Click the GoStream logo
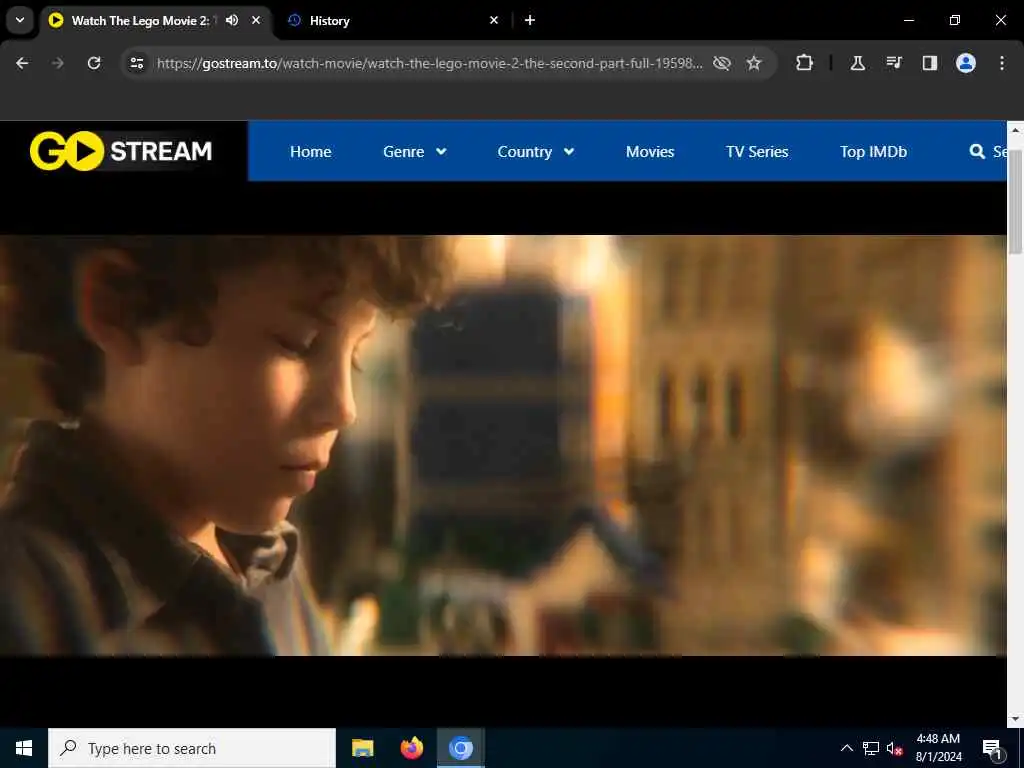The width and height of the screenshot is (1024, 768). 121,151
